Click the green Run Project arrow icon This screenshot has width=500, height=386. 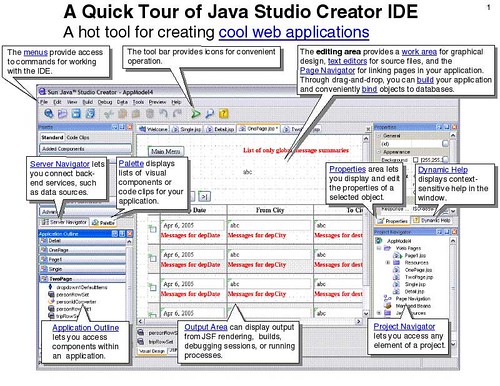(196, 114)
